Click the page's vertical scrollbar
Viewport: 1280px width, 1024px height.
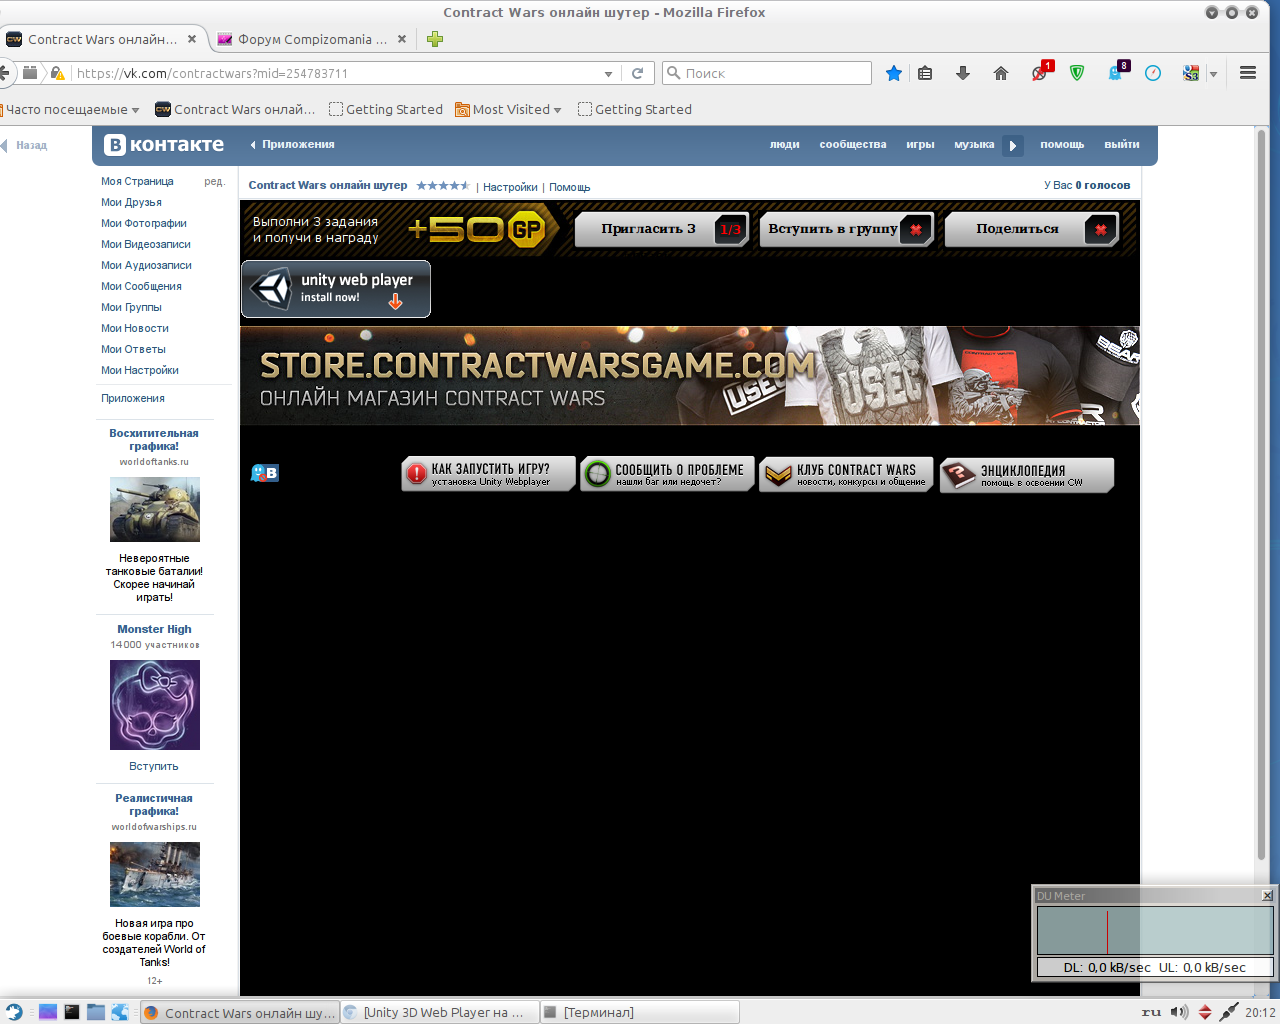(x=1261, y=500)
